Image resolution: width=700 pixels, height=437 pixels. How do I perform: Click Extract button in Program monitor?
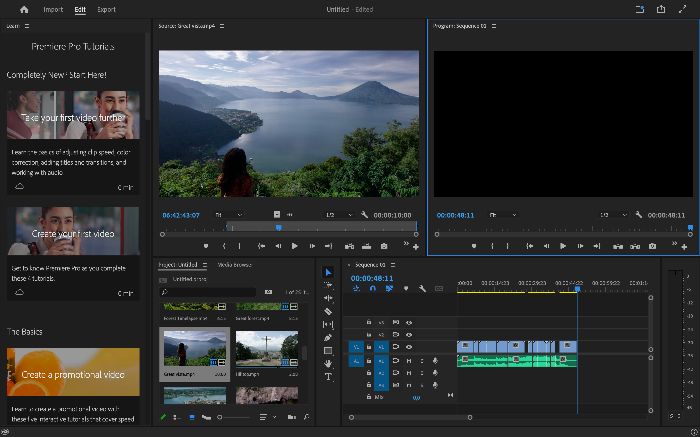[x=635, y=246]
